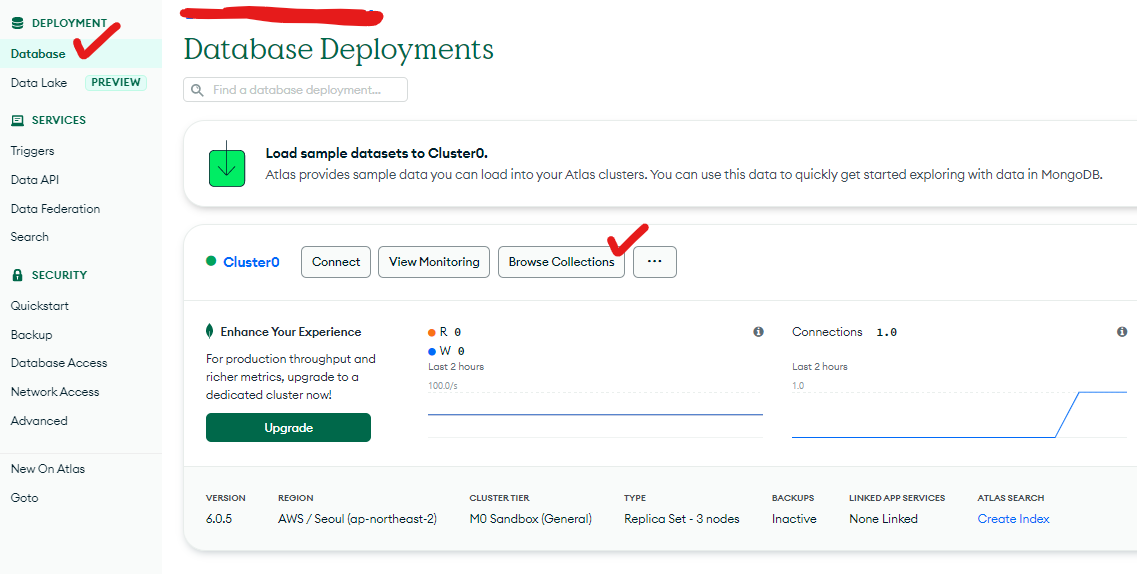1137x574 pixels.
Task: Click the Services section icon
Action: [x=17, y=120]
